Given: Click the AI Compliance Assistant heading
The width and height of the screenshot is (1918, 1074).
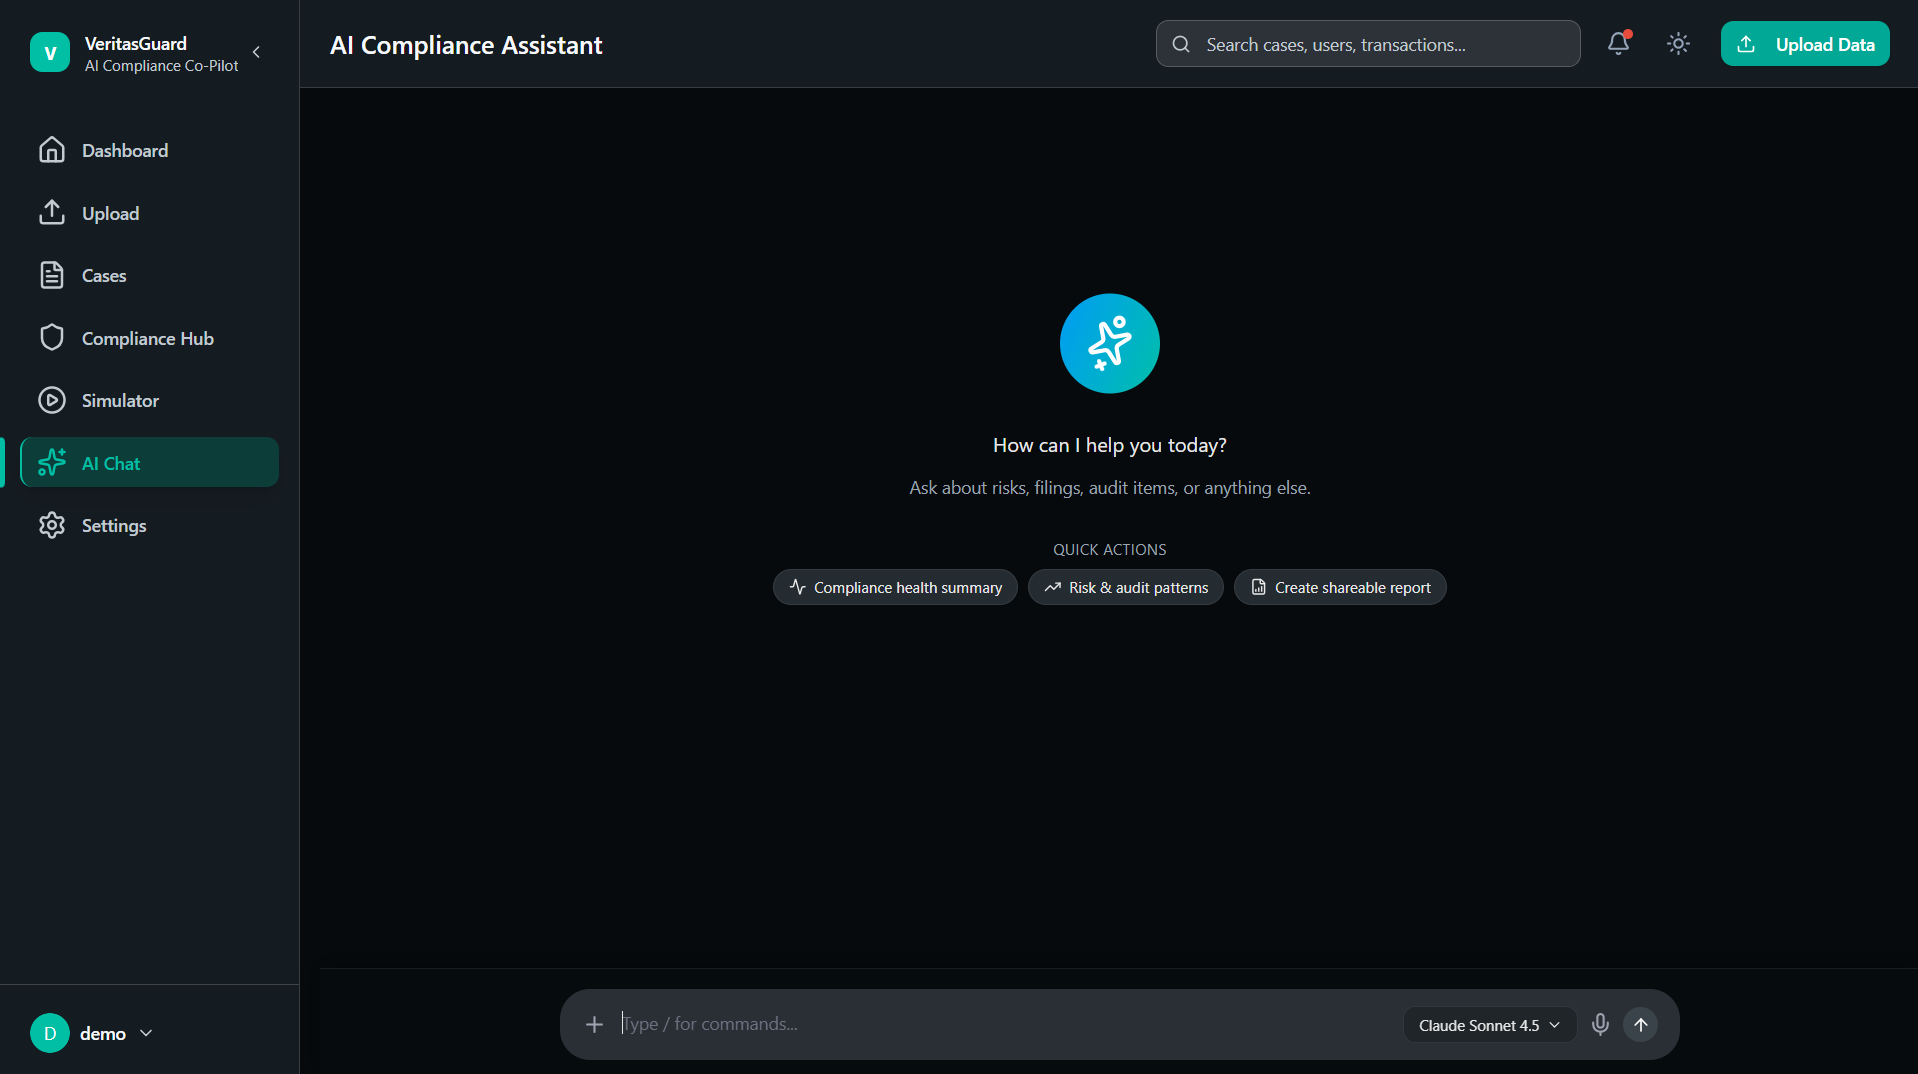Looking at the screenshot, I should (x=466, y=45).
